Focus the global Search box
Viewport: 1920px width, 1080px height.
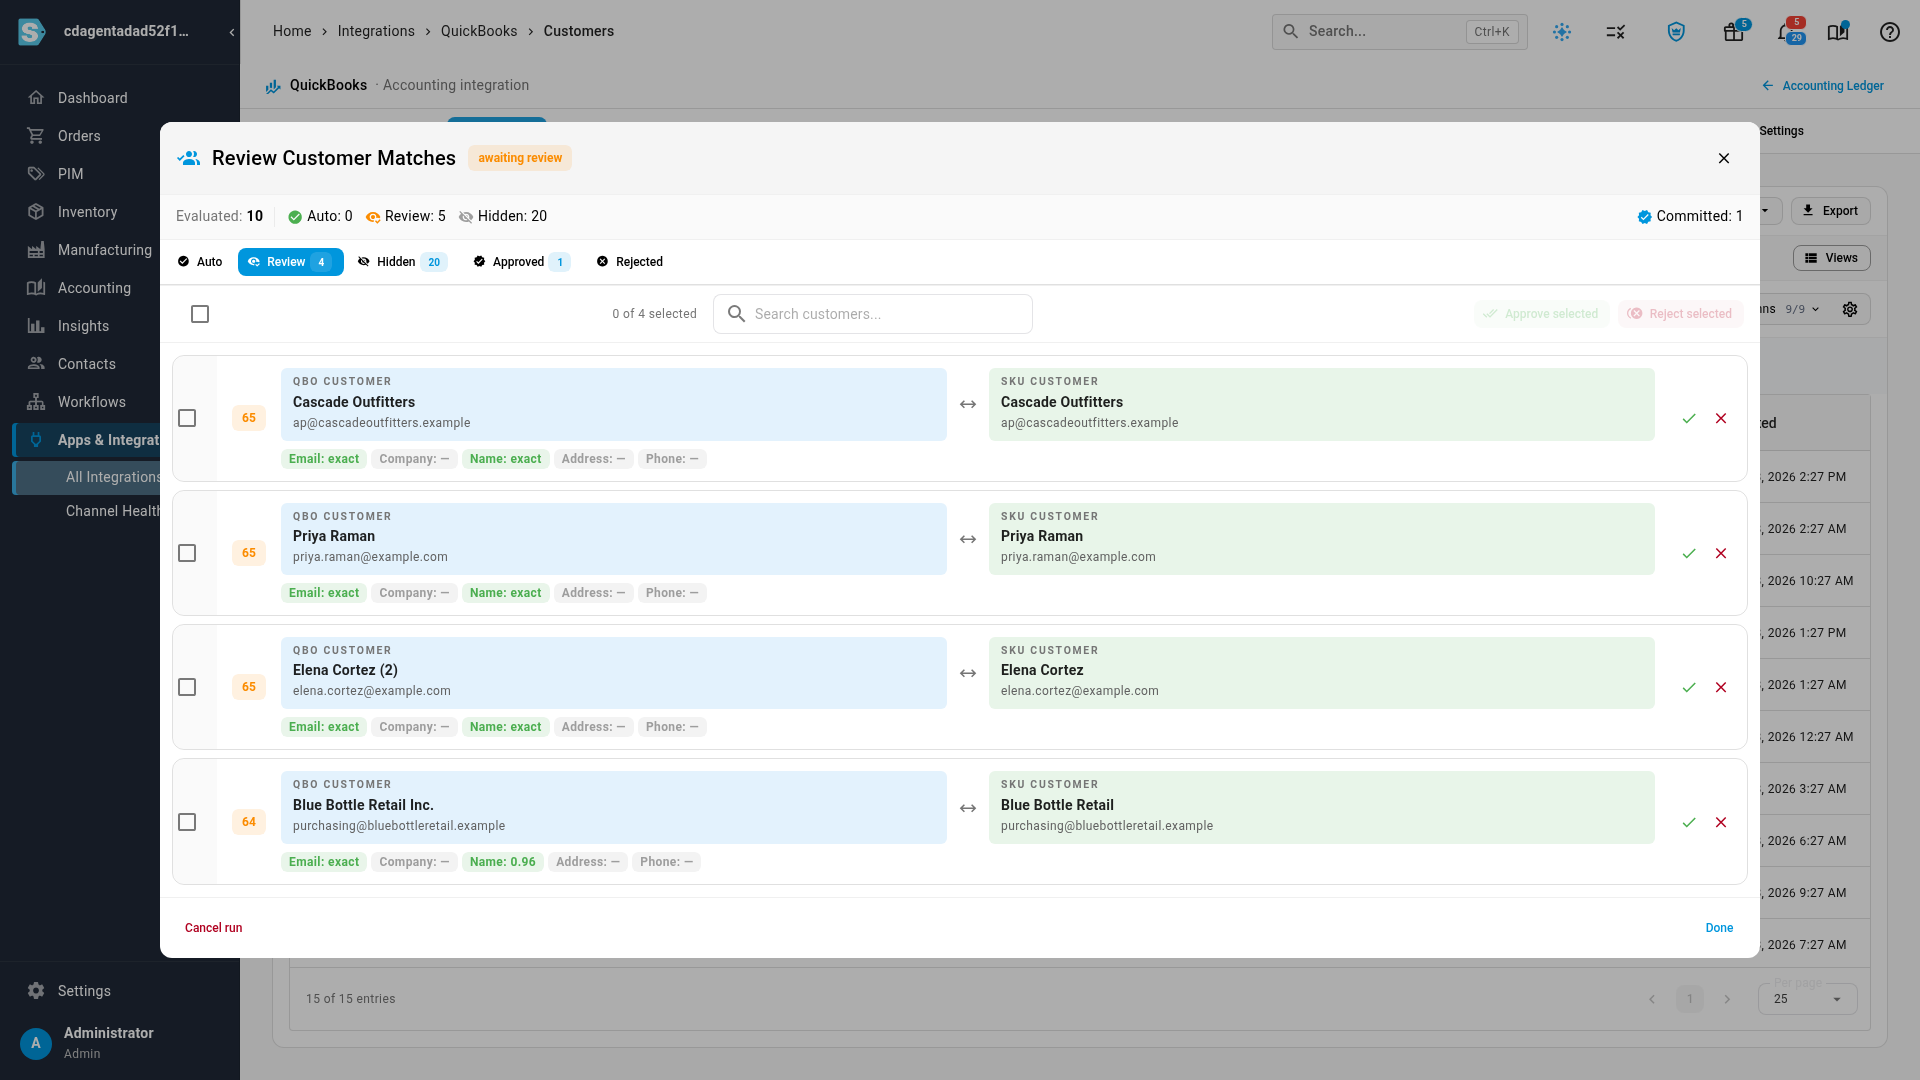[x=1399, y=32]
